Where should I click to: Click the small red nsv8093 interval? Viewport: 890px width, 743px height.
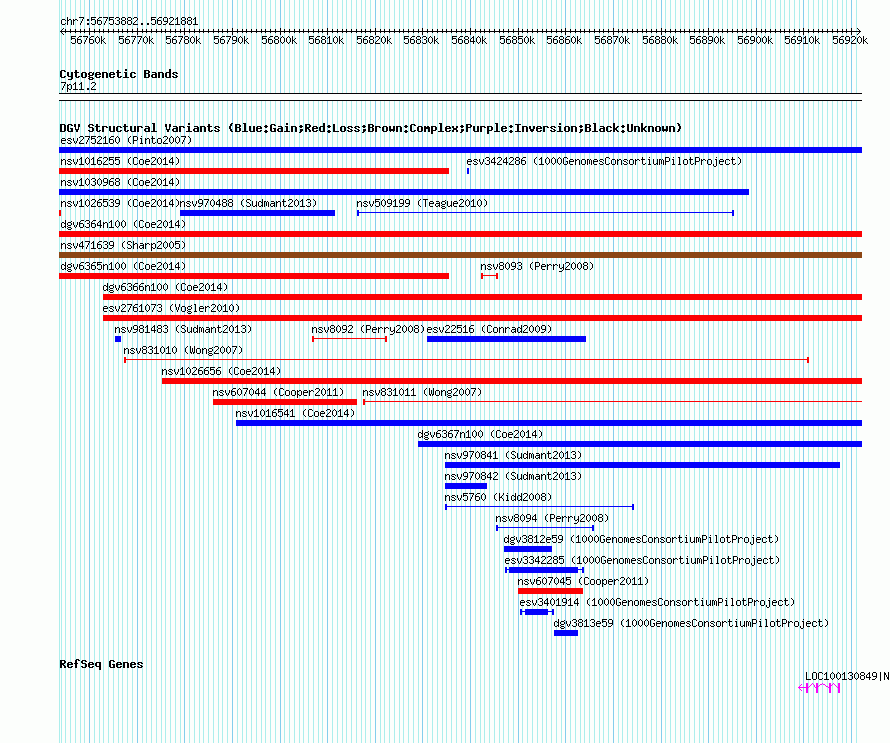tap(489, 276)
